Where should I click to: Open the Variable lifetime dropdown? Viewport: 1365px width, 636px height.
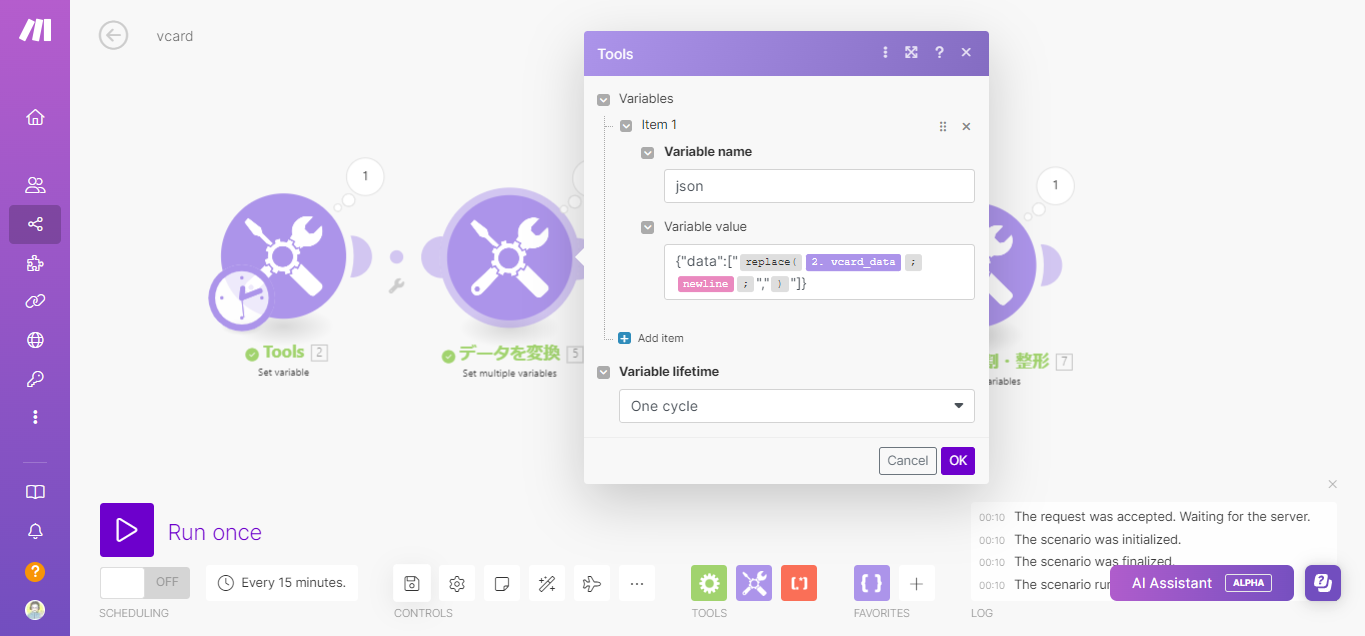[x=796, y=406]
